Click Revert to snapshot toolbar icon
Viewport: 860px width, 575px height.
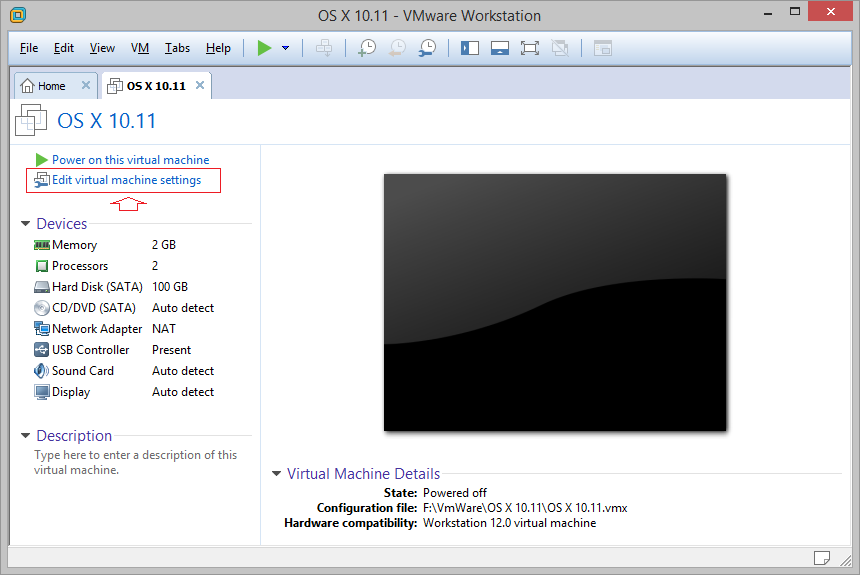click(397, 48)
